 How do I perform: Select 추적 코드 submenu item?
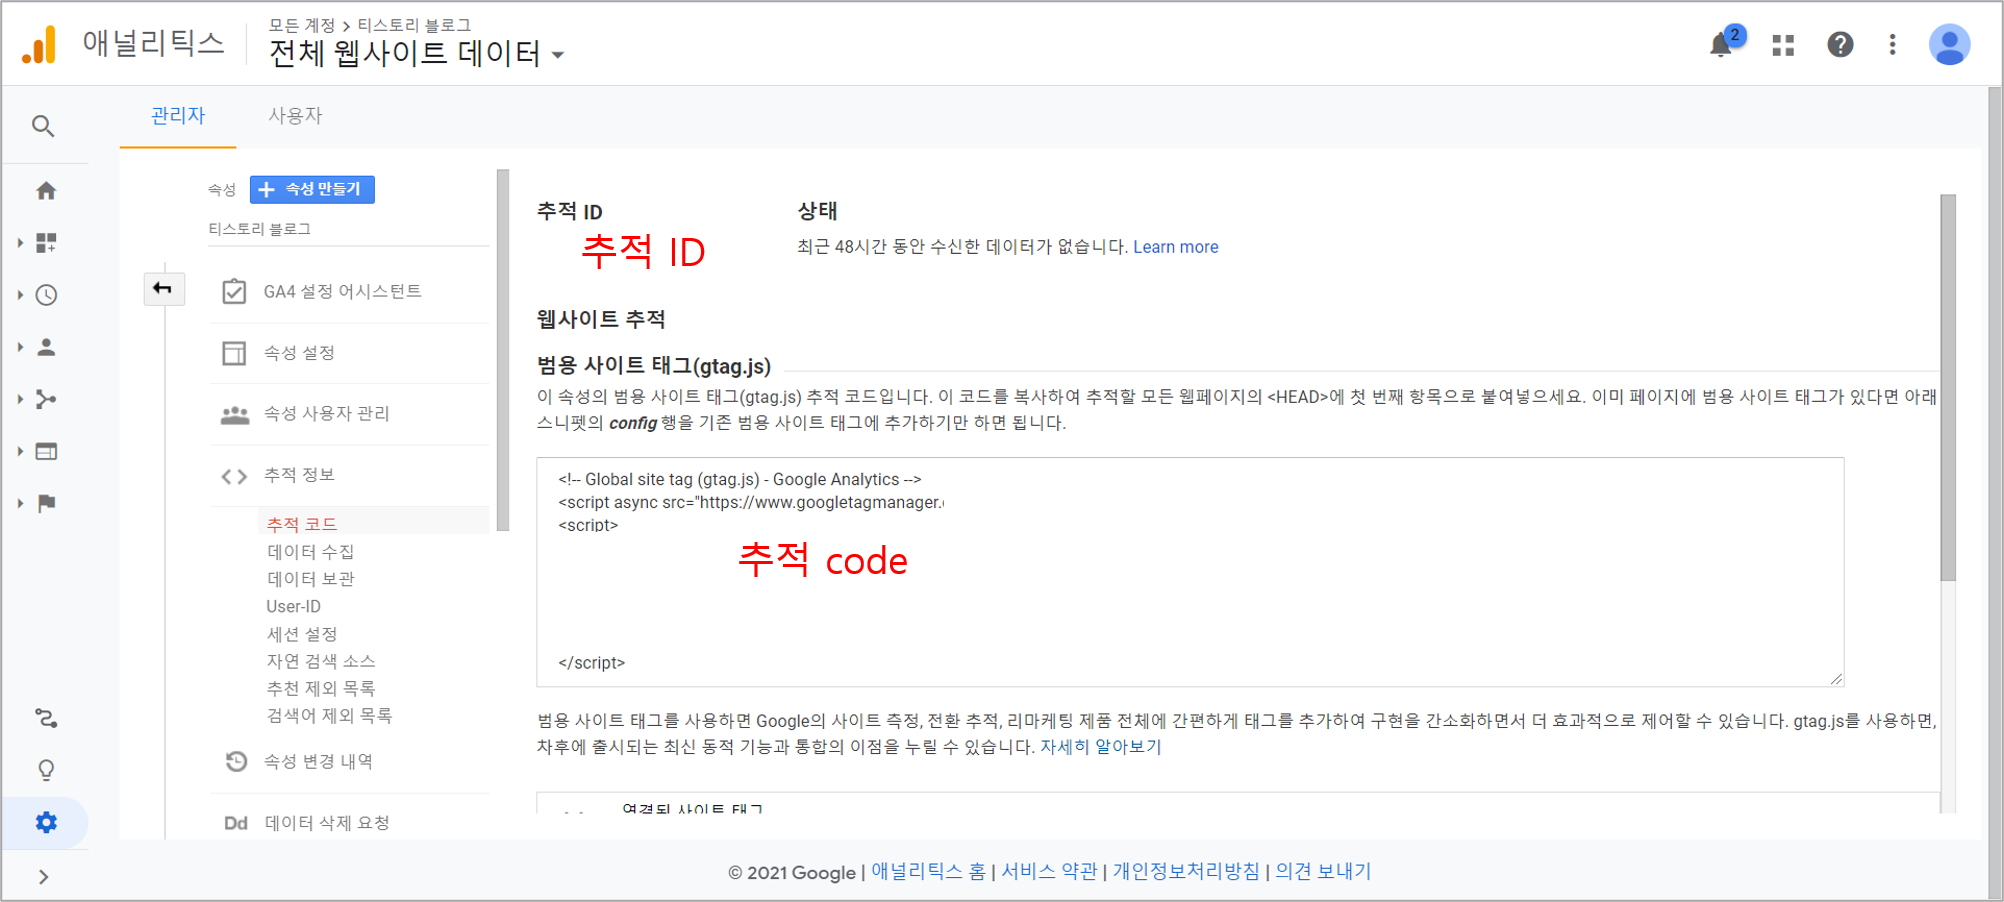click(302, 524)
